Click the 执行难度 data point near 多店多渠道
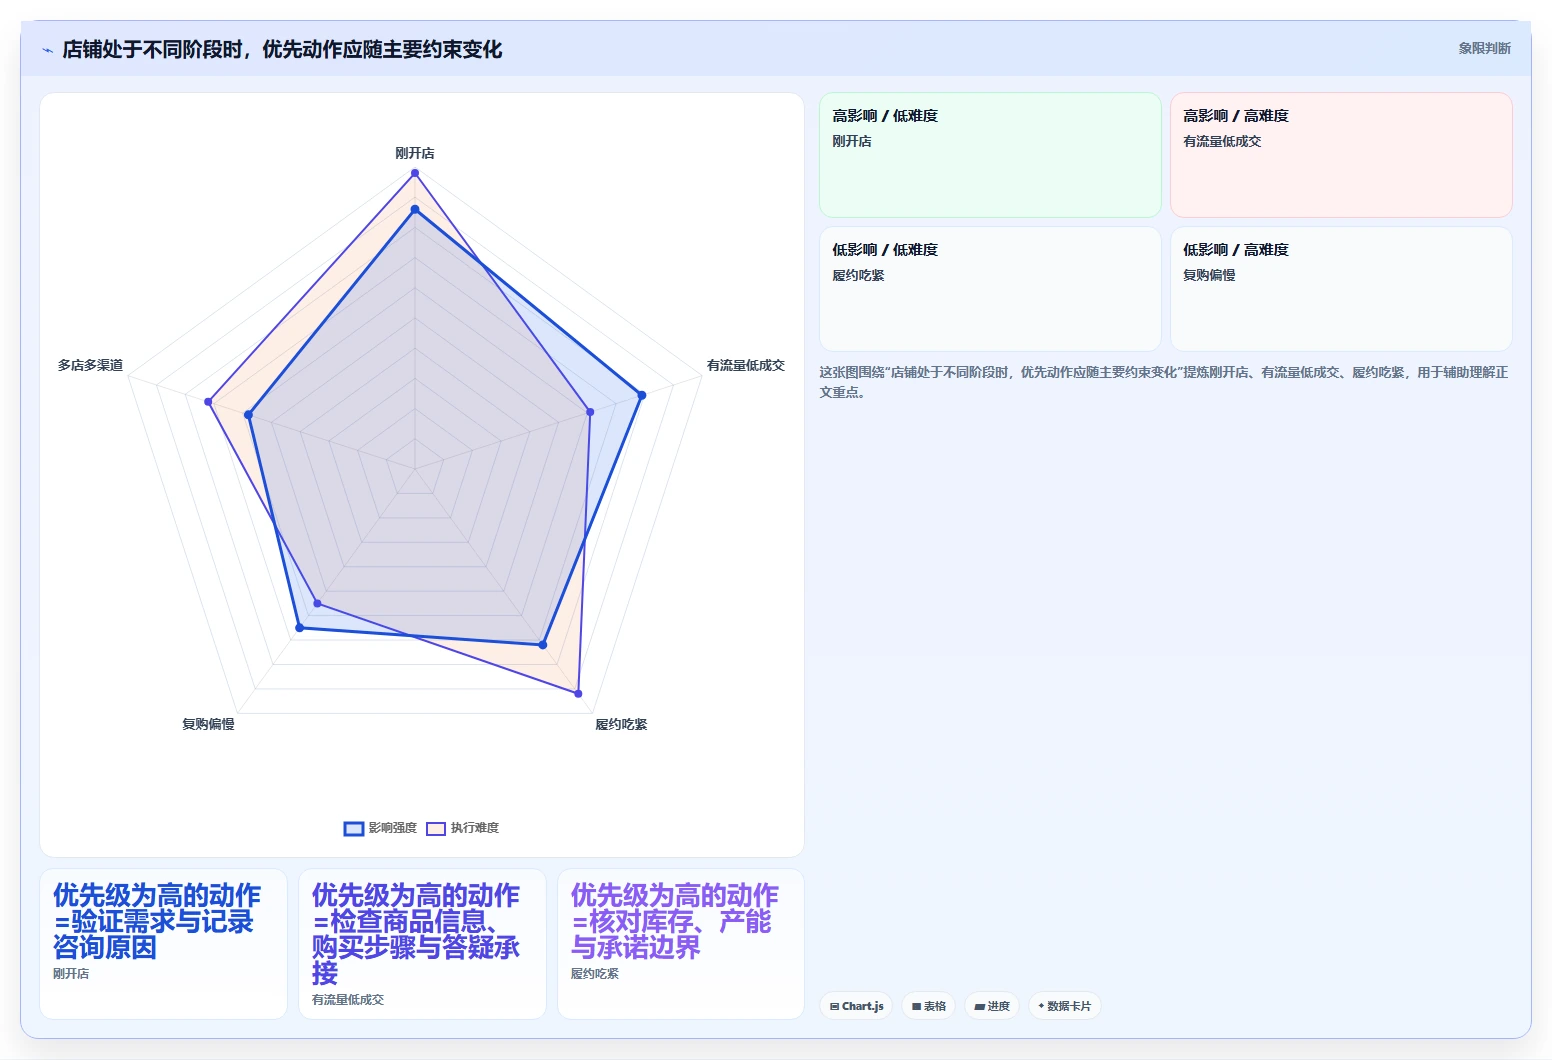Image resolution: width=1552 pixels, height=1060 pixels. click(x=208, y=402)
